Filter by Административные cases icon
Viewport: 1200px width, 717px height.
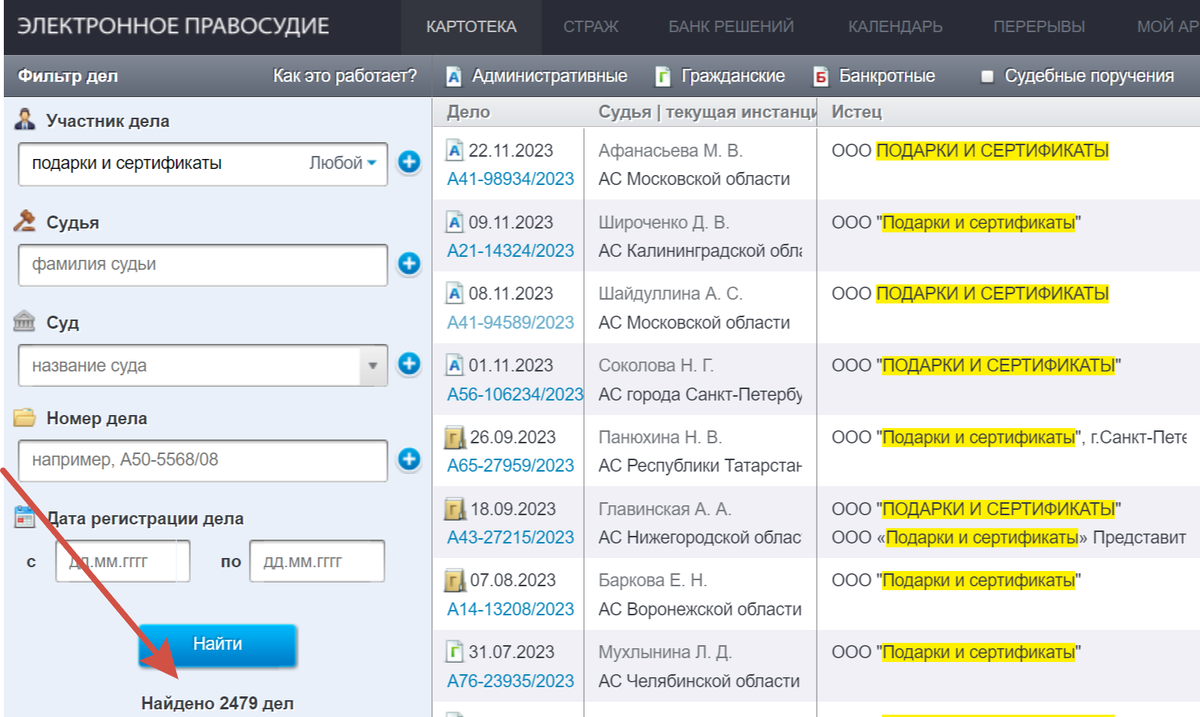454,76
